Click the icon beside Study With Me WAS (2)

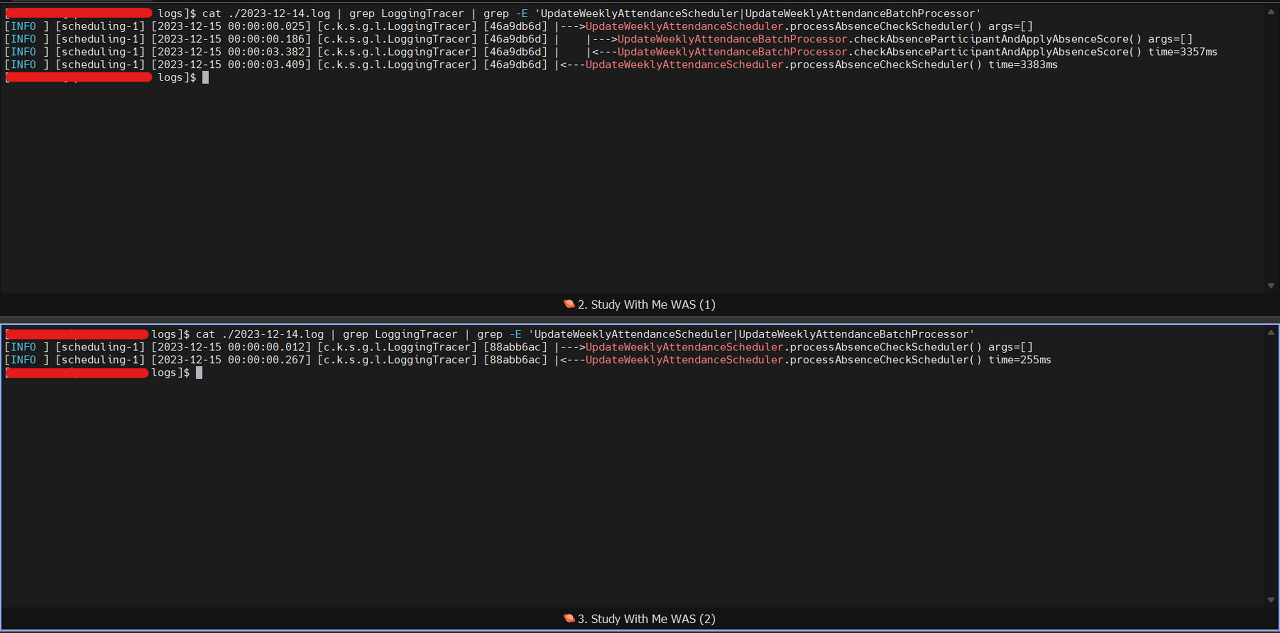click(569, 619)
